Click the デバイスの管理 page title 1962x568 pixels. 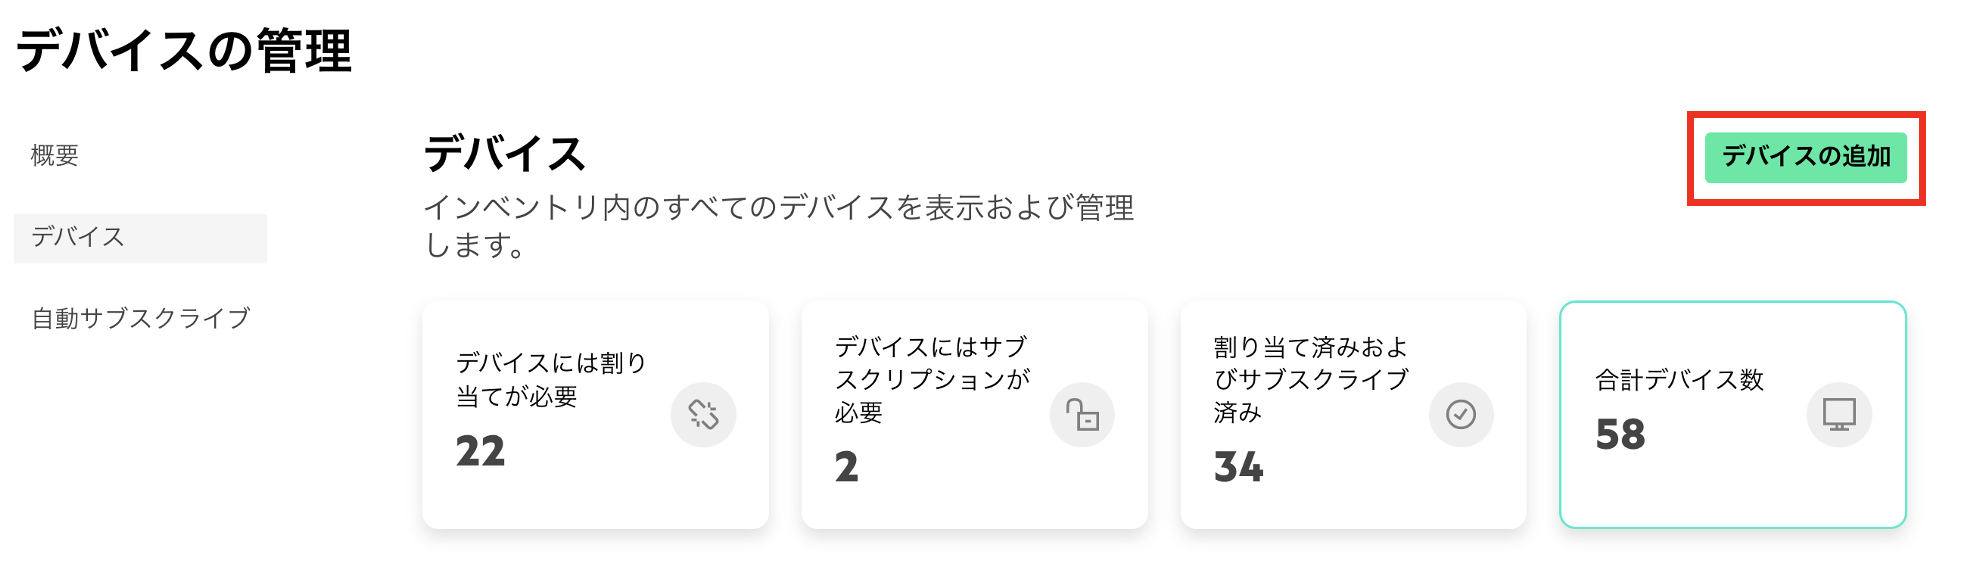184,50
